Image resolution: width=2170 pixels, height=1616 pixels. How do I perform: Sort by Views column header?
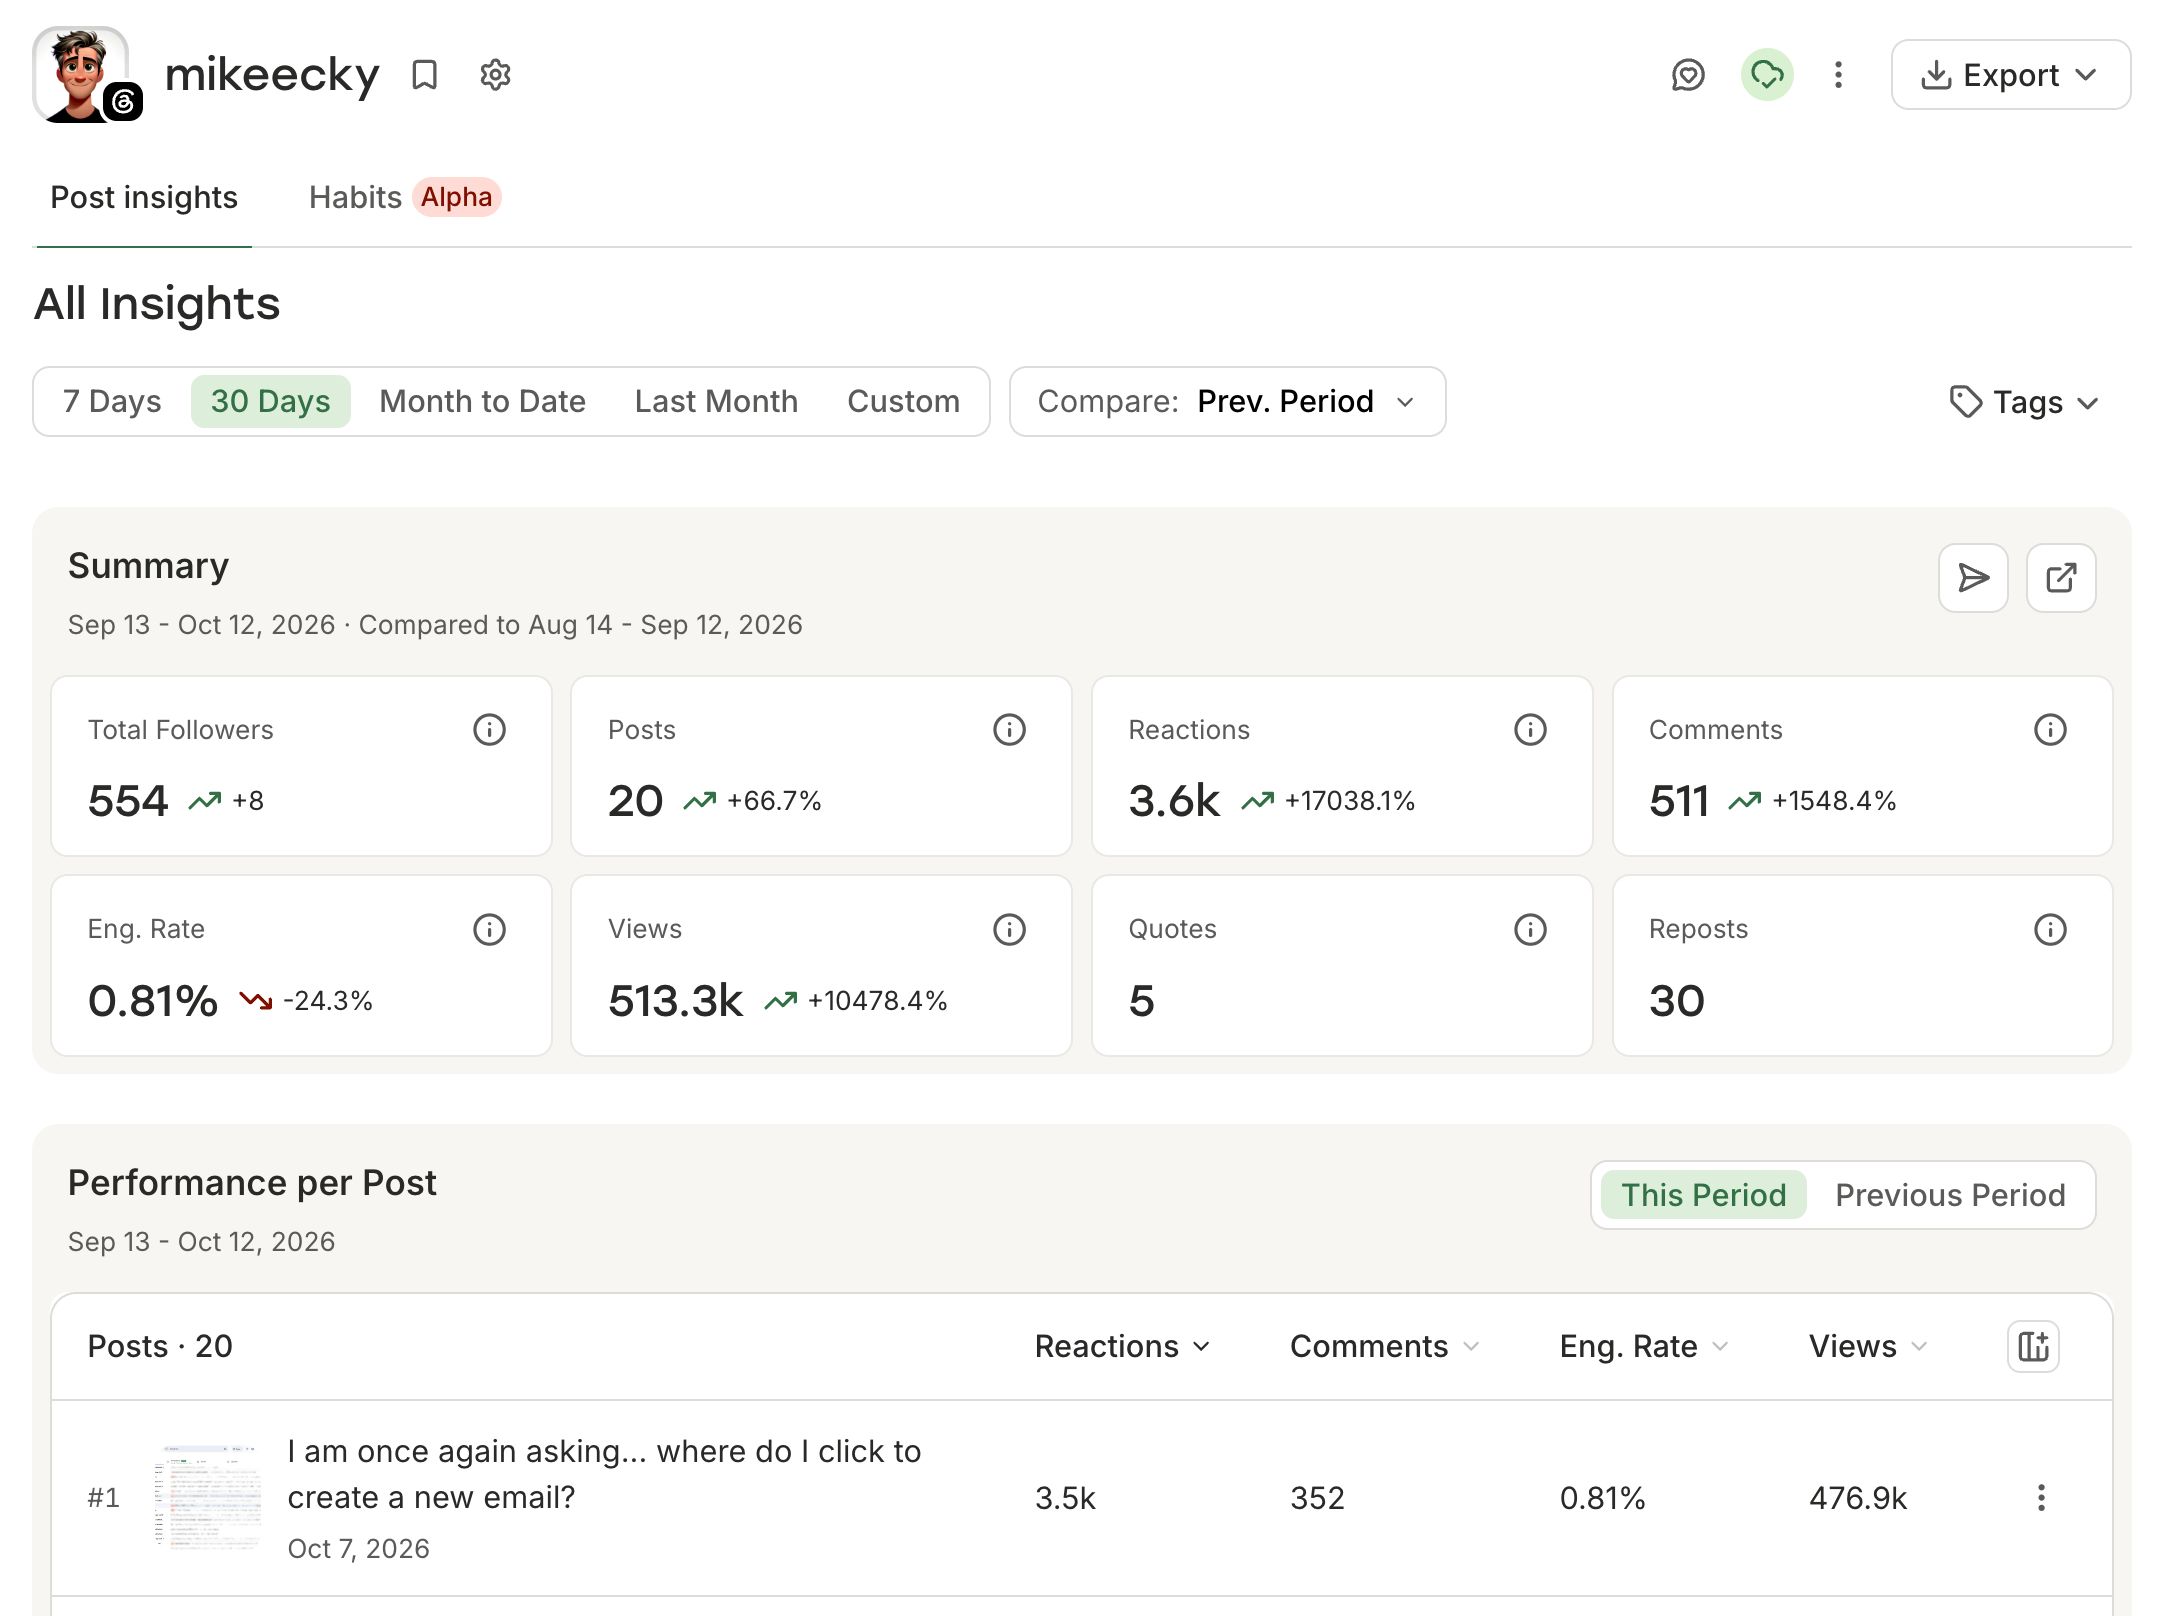tap(1867, 1346)
